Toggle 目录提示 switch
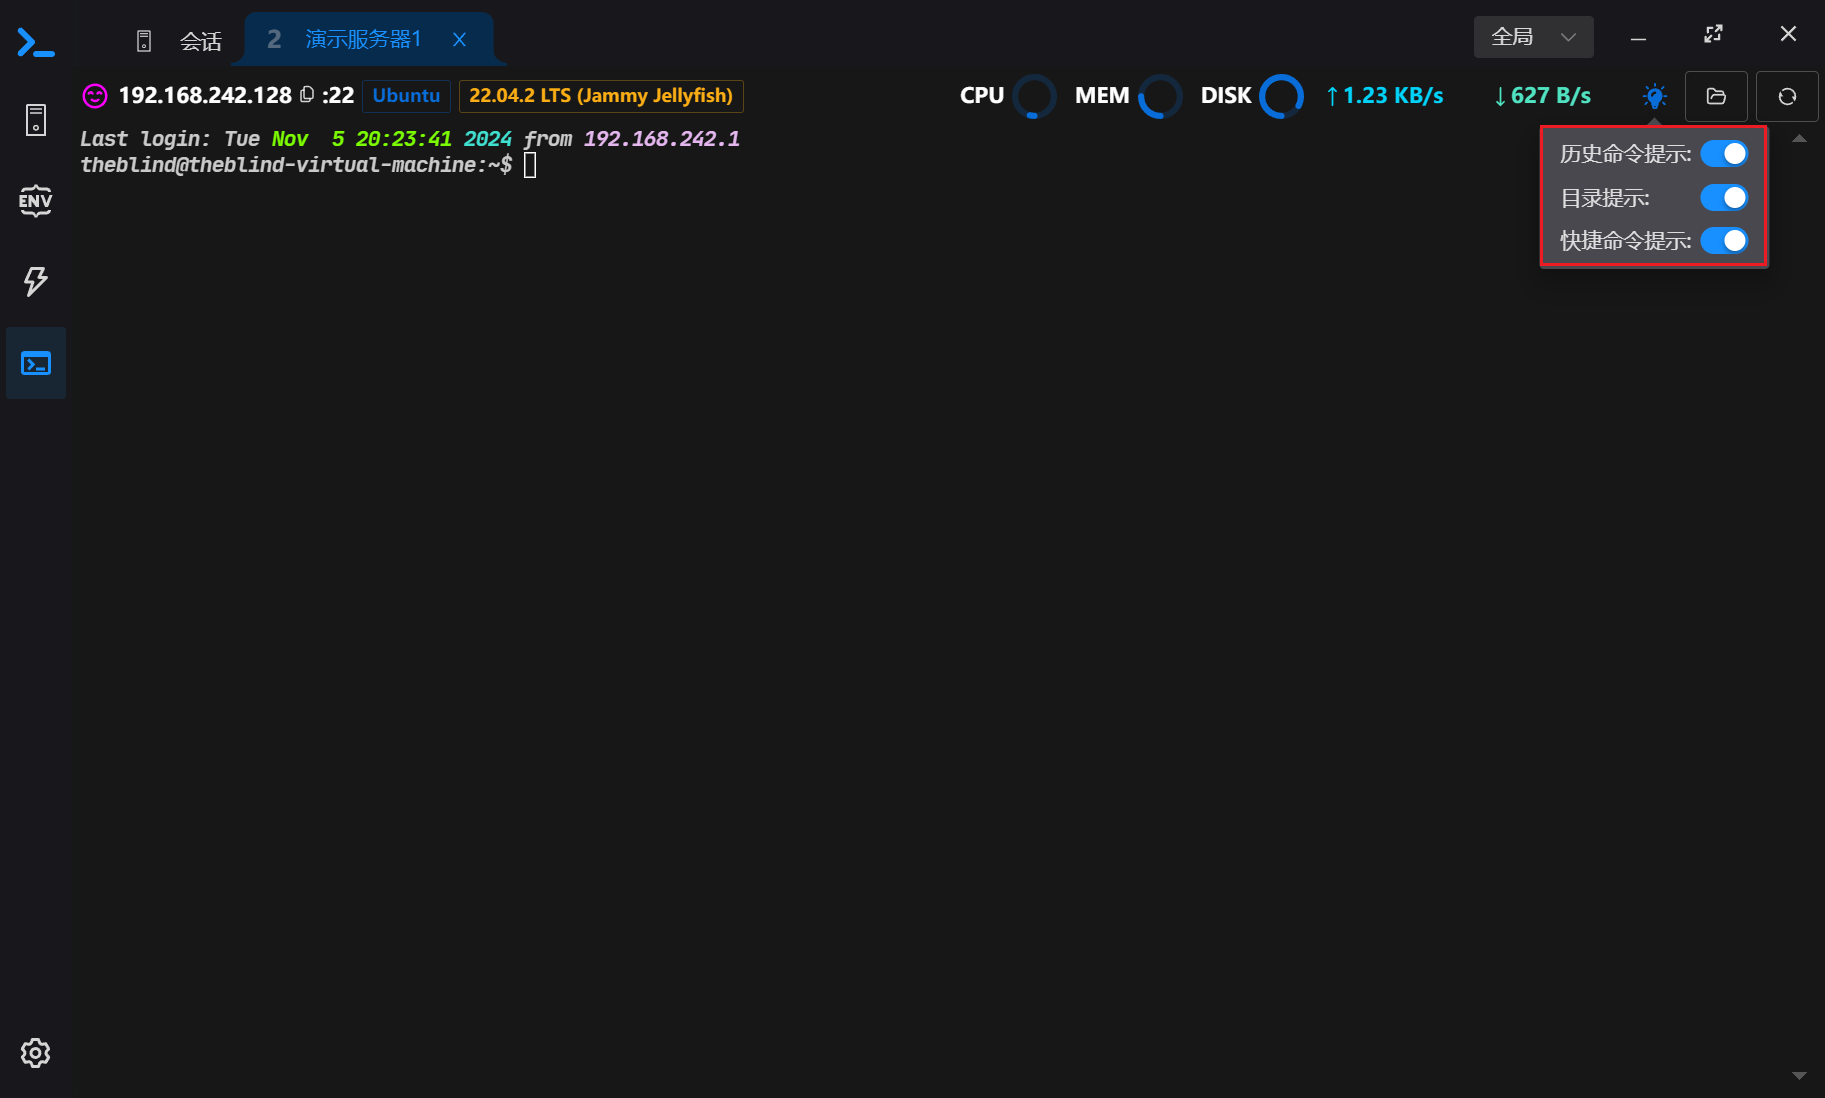 [1724, 197]
